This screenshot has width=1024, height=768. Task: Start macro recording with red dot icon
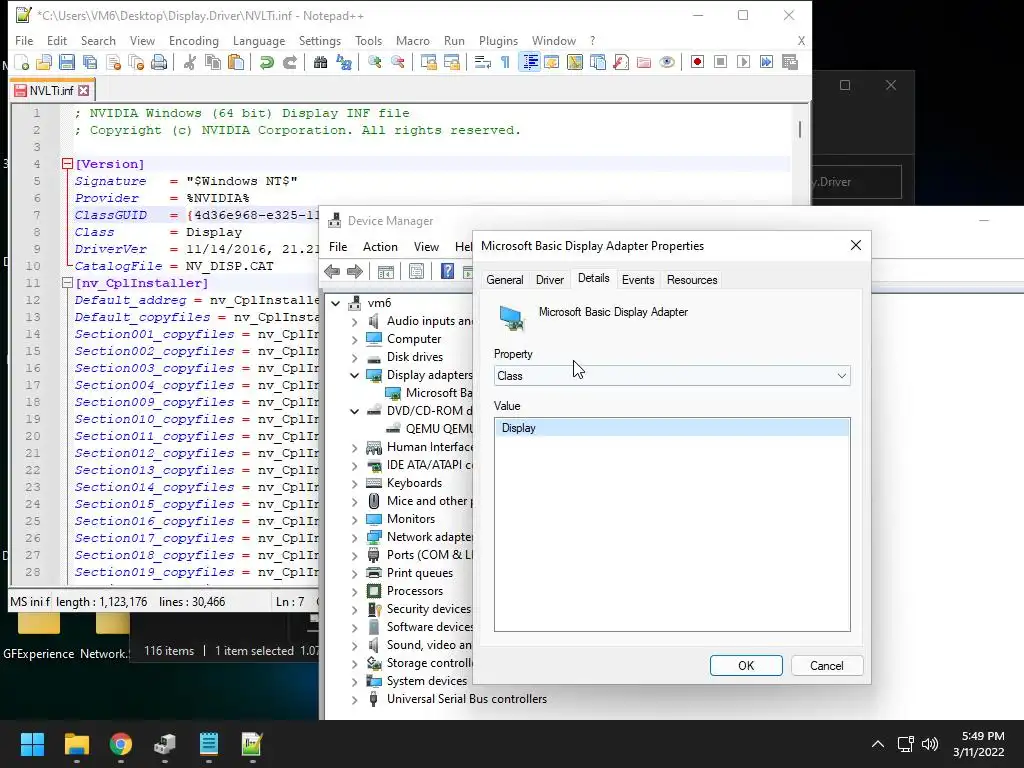pos(697,62)
